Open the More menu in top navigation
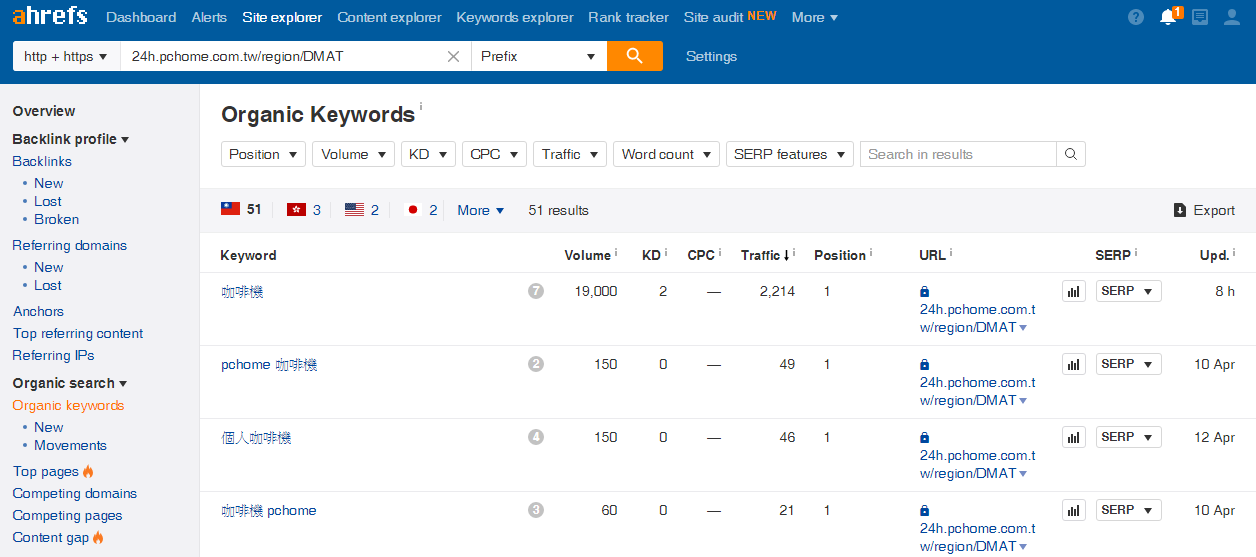 point(815,17)
